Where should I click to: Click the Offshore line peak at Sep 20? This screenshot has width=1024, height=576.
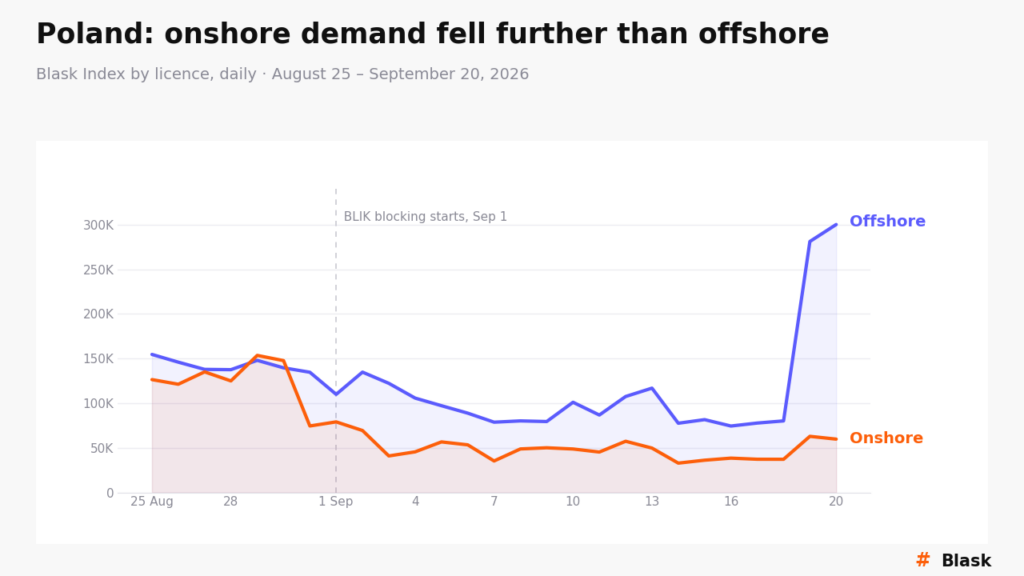click(836, 225)
